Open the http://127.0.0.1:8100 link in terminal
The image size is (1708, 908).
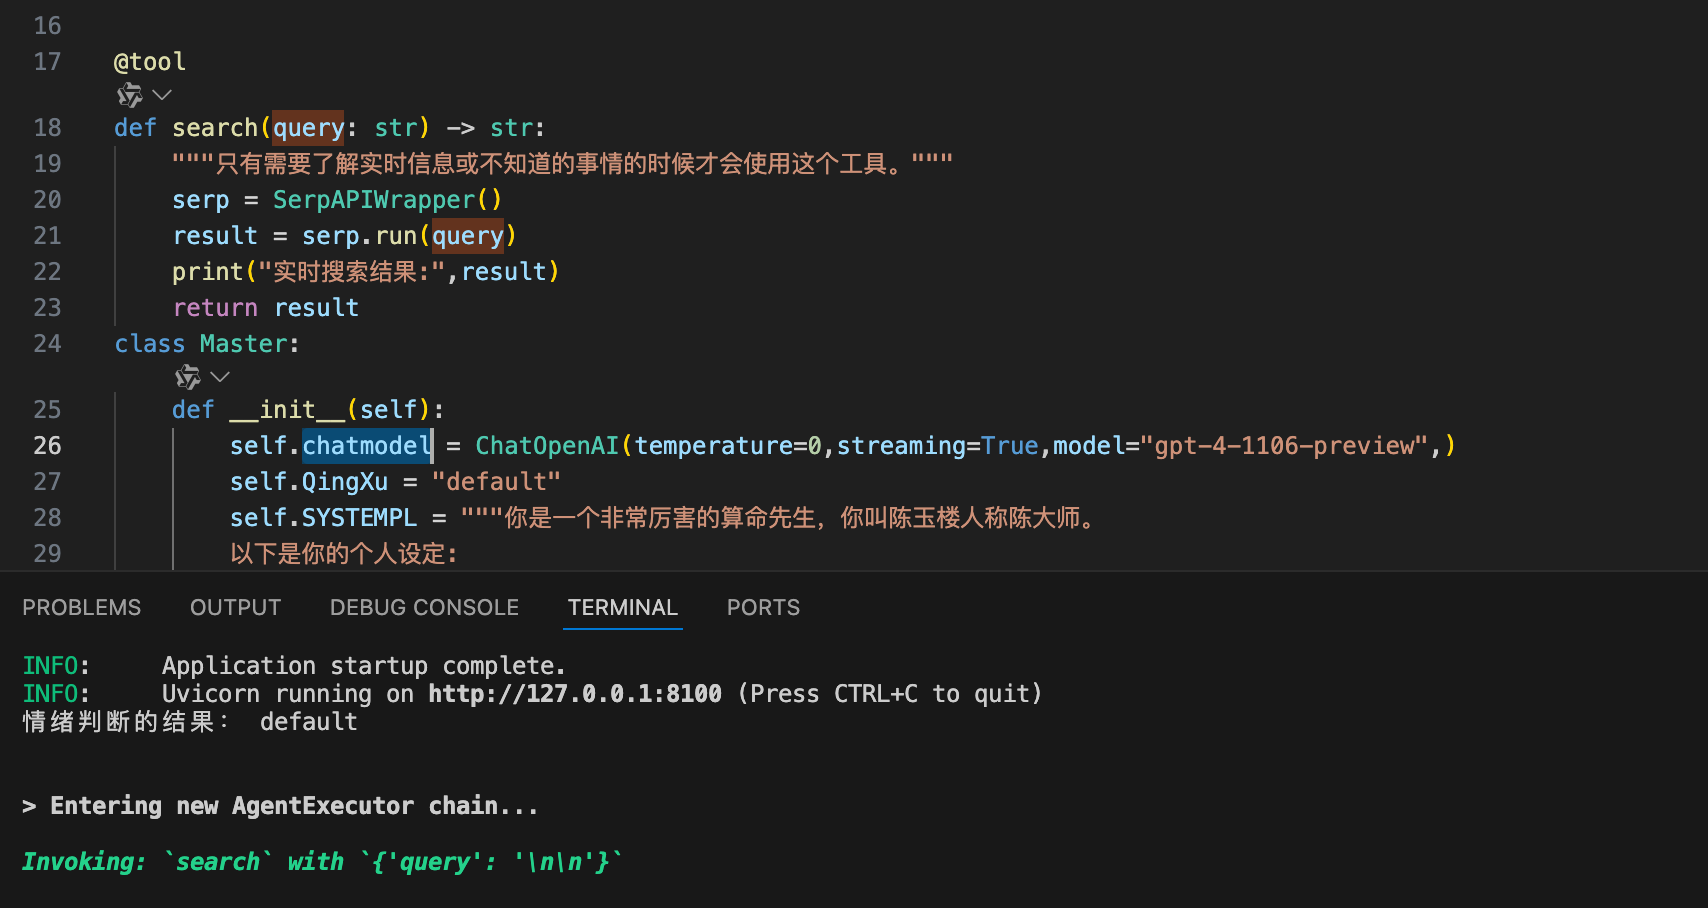point(575,694)
